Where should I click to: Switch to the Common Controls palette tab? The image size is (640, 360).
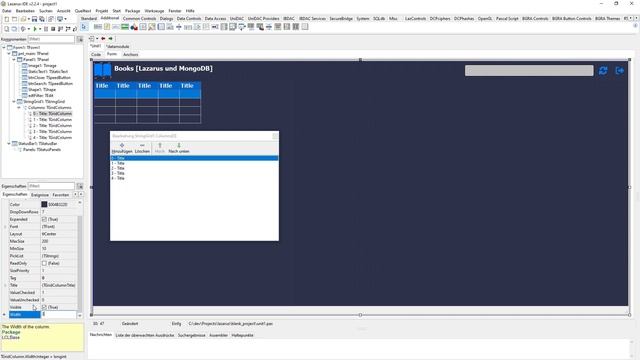click(139, 19)
